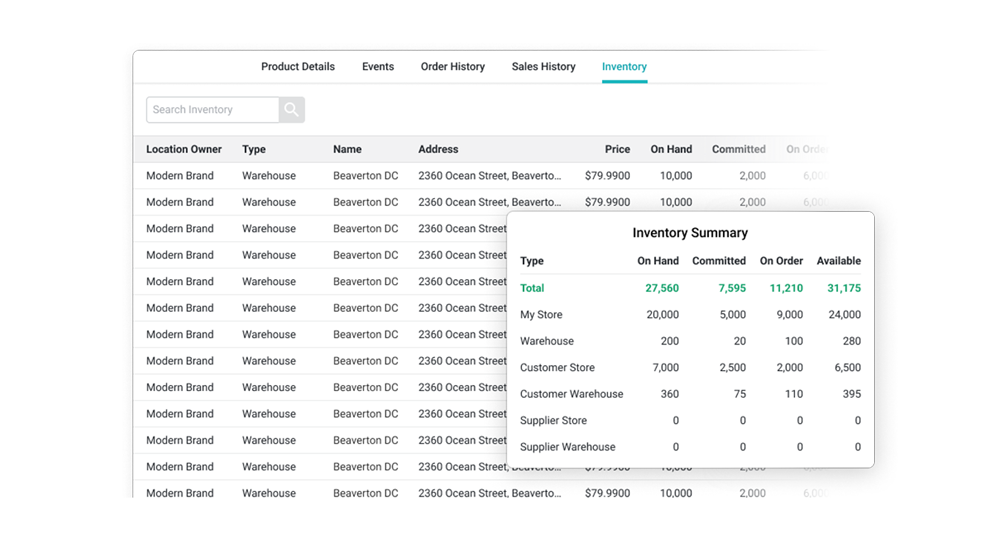
Task: Select the Inventory tab
Action: click(624, 67)
